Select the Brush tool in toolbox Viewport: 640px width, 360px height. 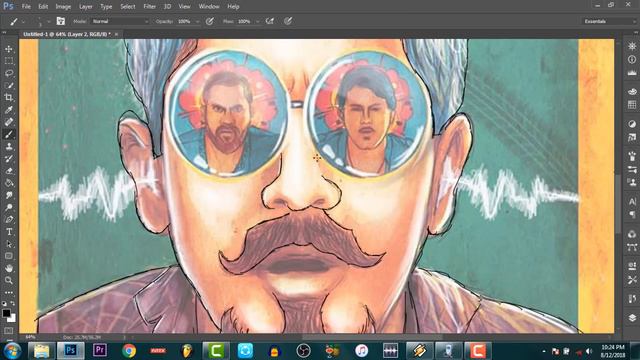[9, 134]
